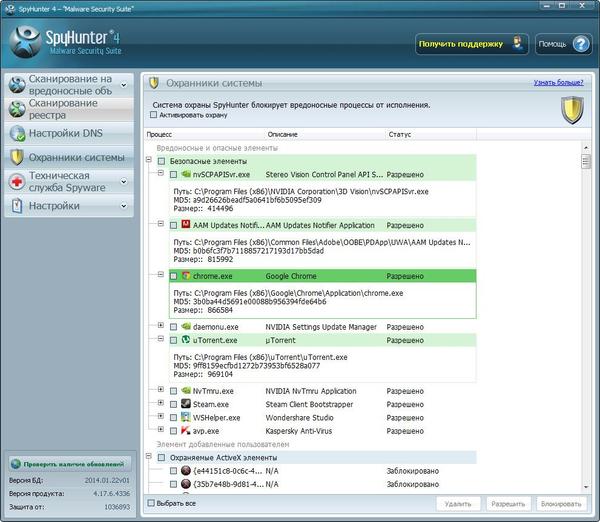Click the registry scan icon in sidebar
This screenshot has height=522, width=600.
point(17,109)
